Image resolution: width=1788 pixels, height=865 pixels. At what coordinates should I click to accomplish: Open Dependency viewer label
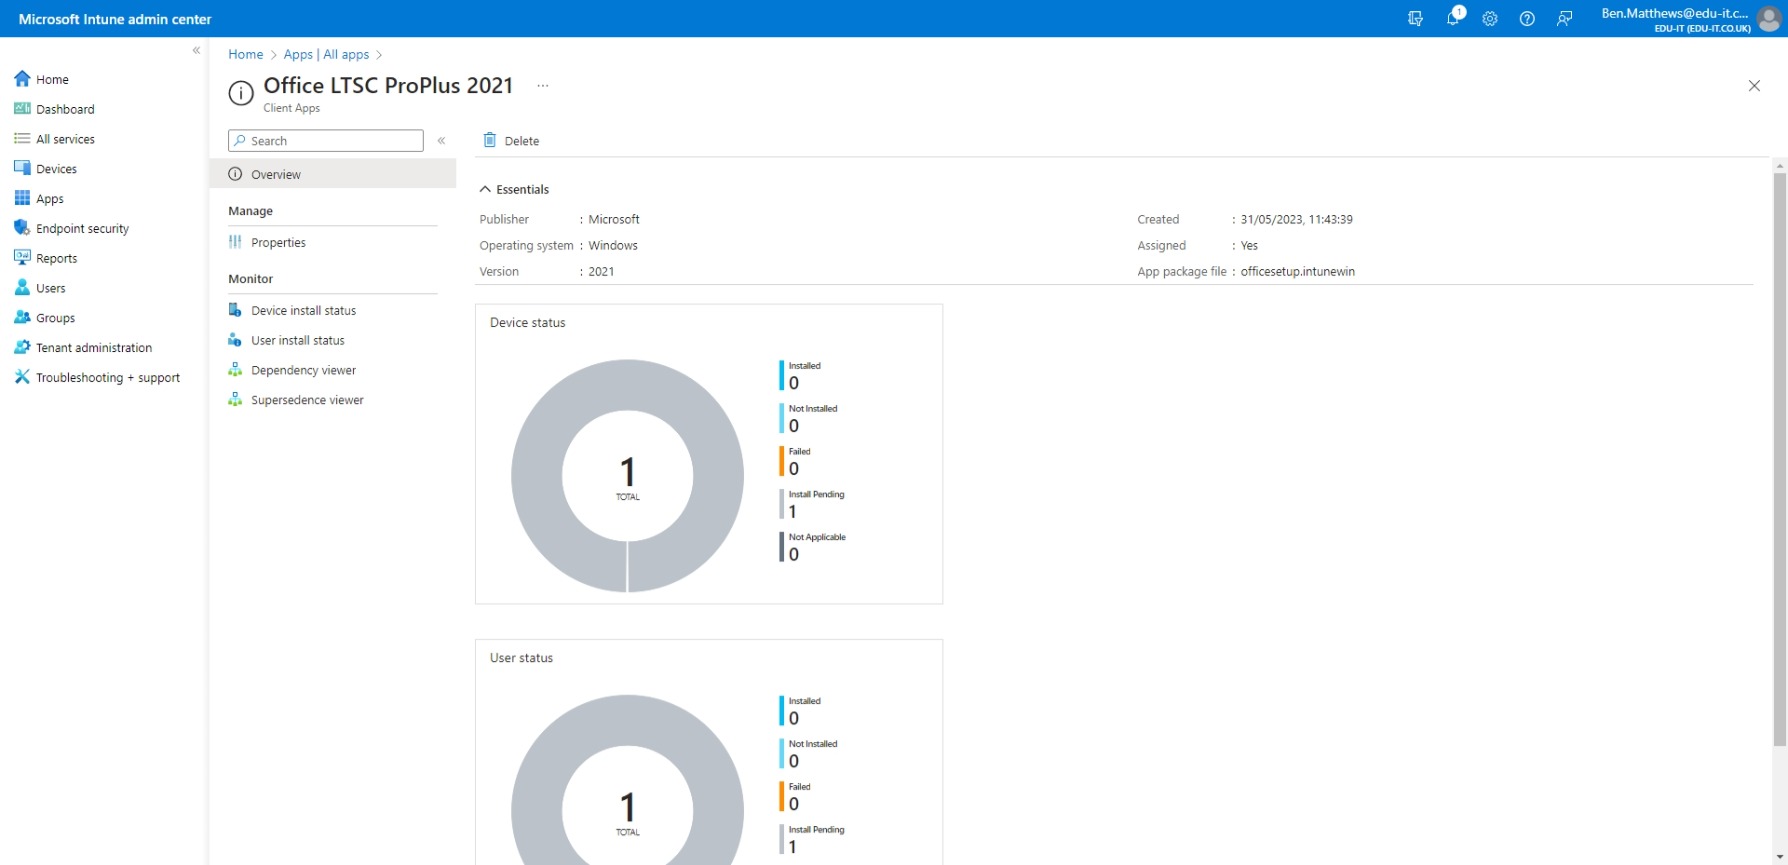[303, 370]
